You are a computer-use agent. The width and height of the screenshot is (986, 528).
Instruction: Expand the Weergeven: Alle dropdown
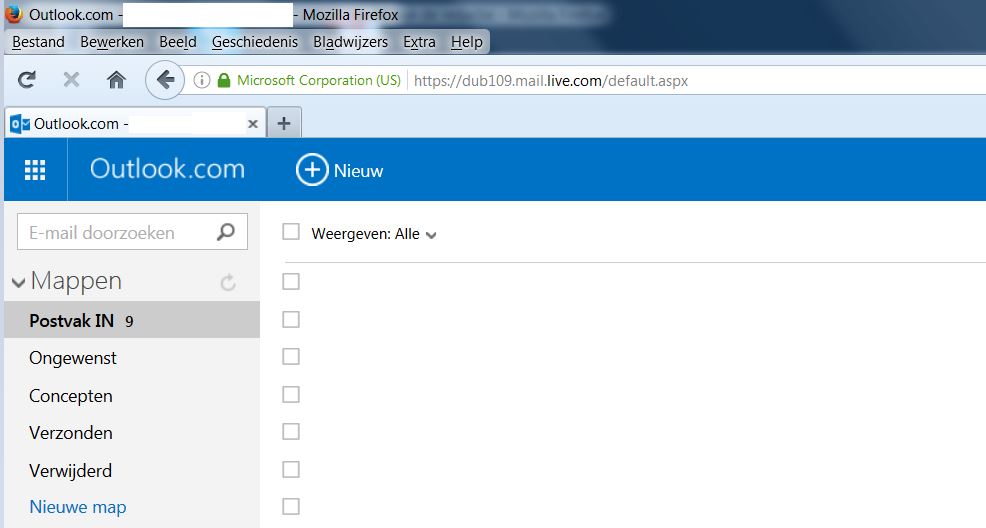click(x=431, y=235)
